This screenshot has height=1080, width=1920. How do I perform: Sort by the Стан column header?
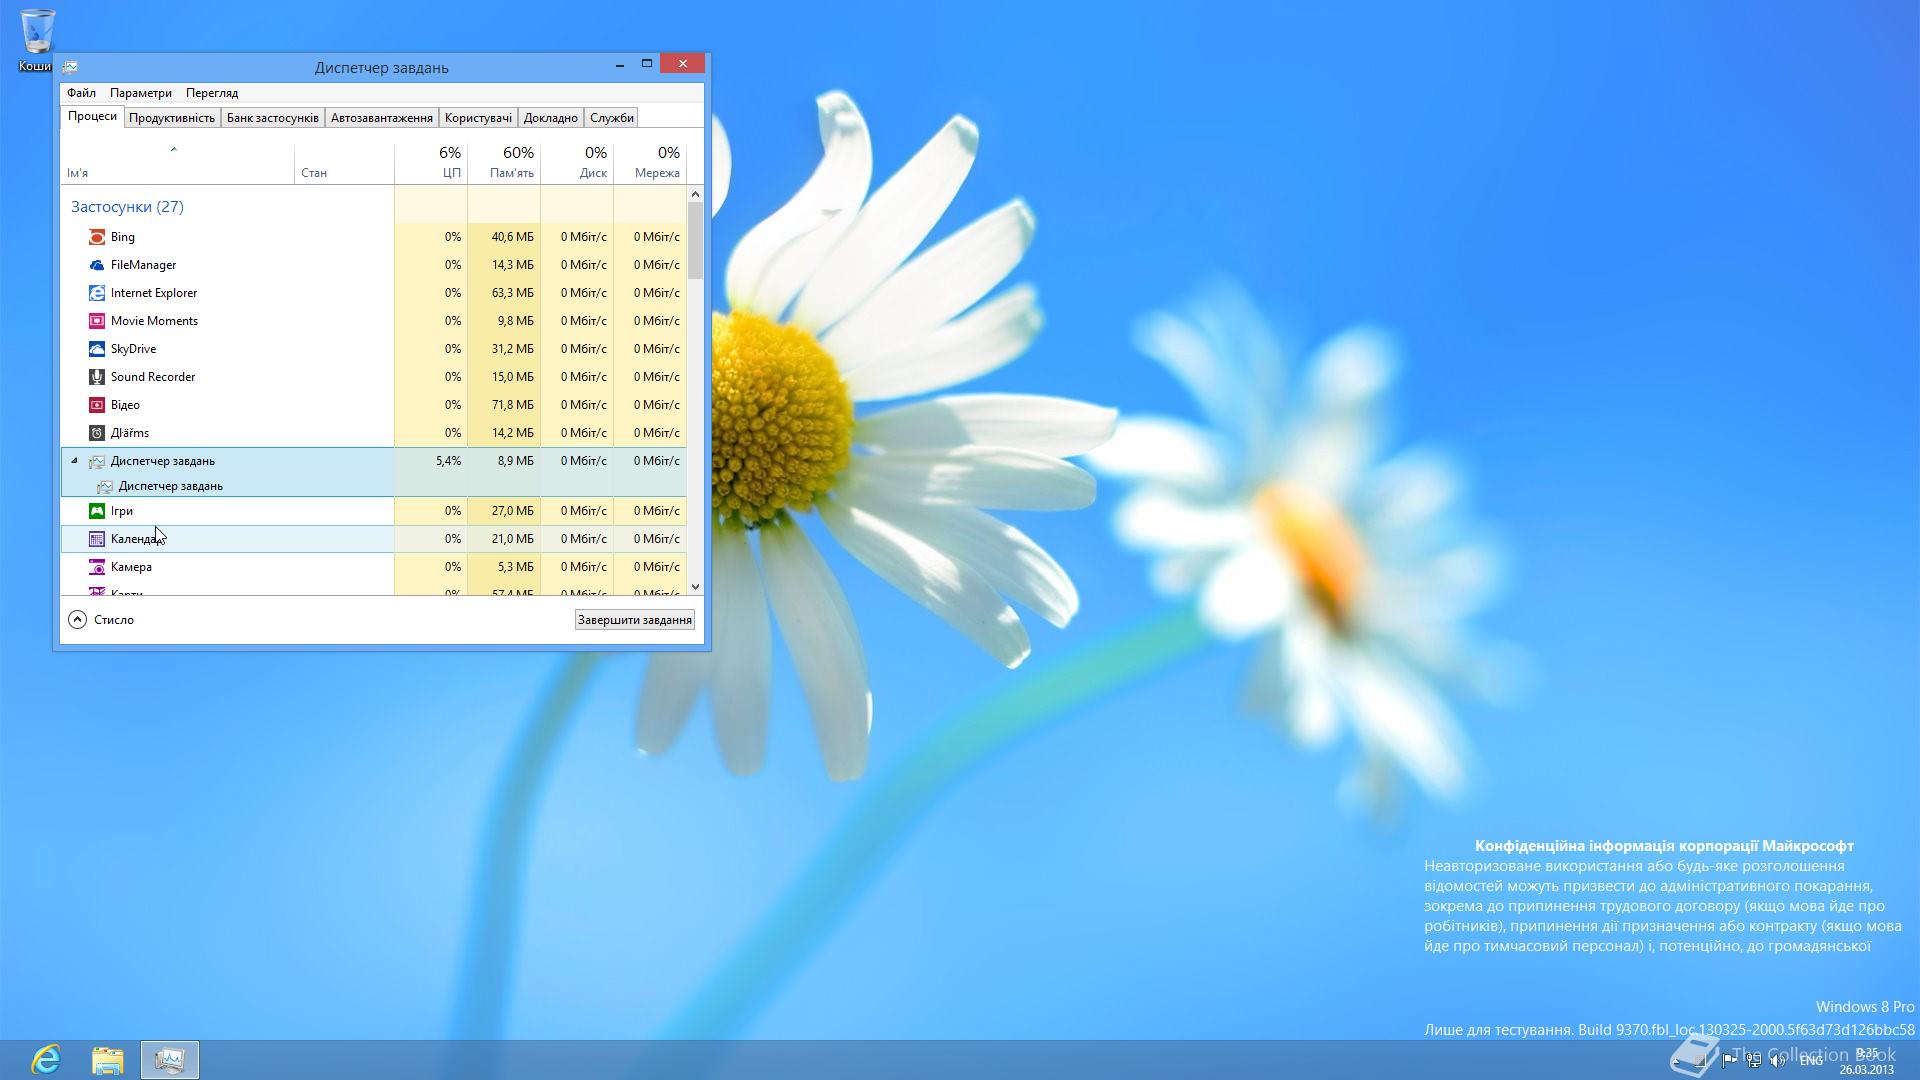pos(344,163)
